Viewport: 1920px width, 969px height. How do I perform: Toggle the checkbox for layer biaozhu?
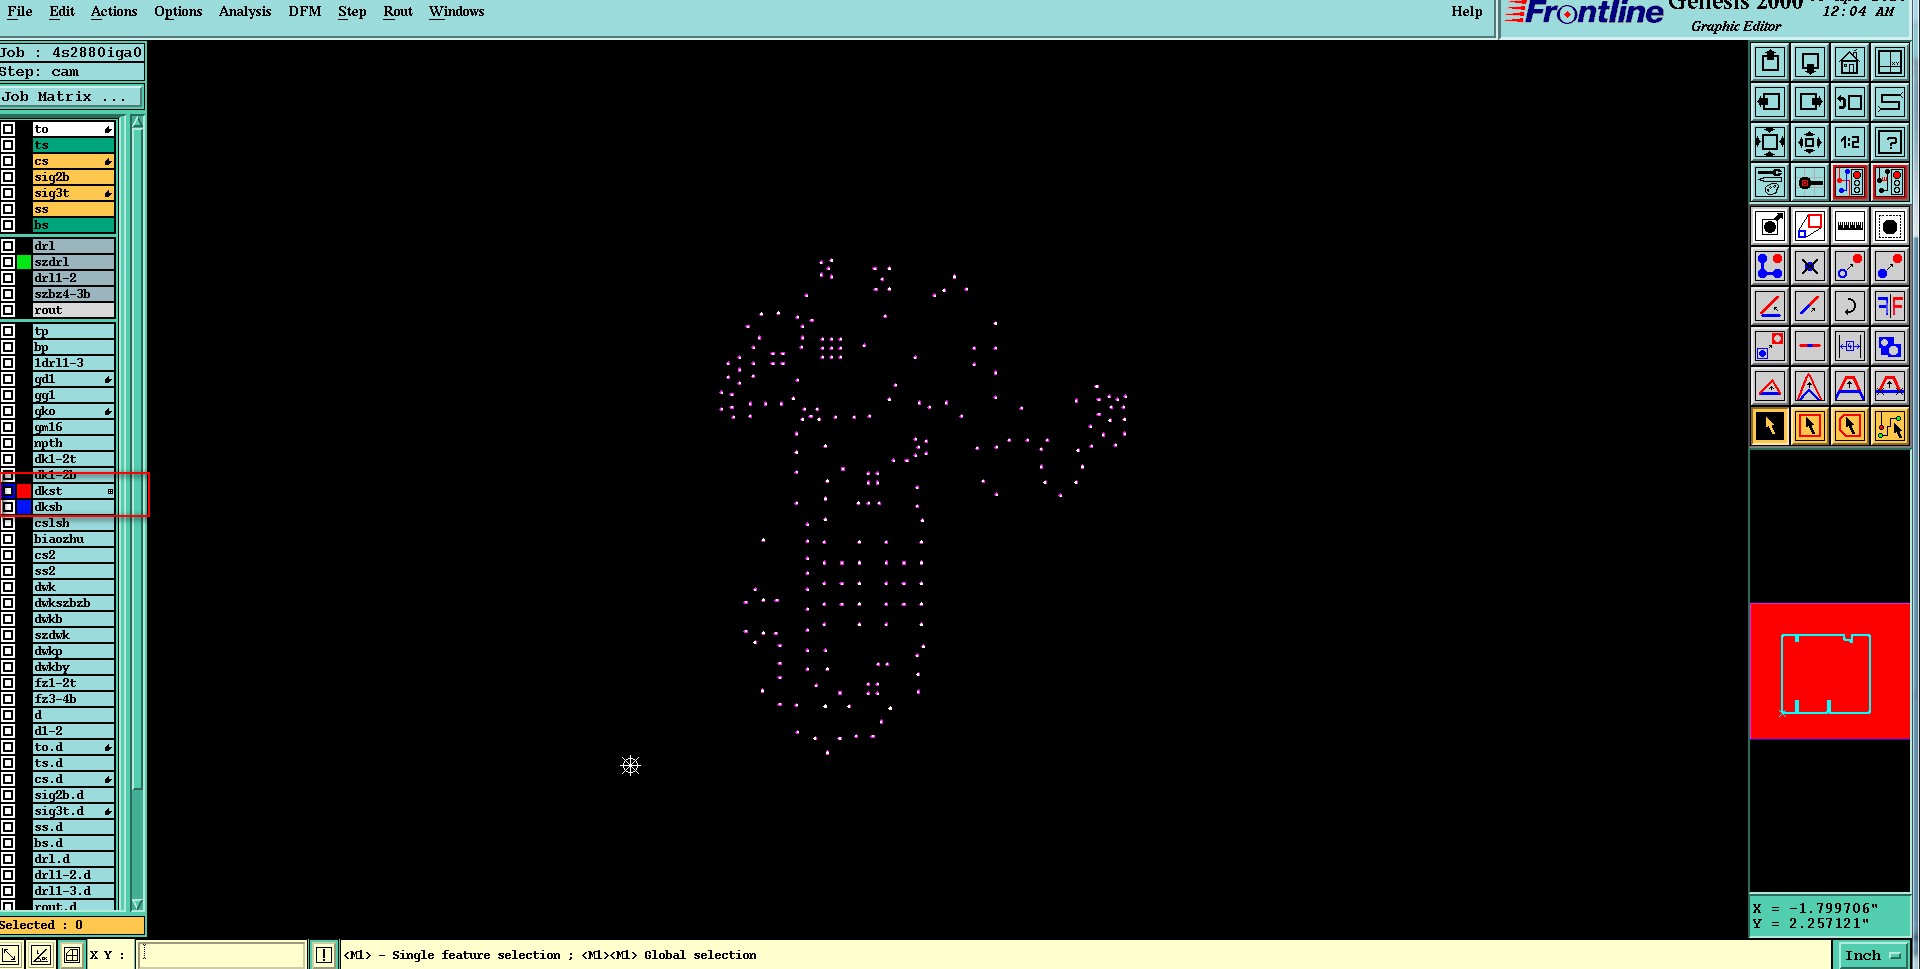[8, 539]
